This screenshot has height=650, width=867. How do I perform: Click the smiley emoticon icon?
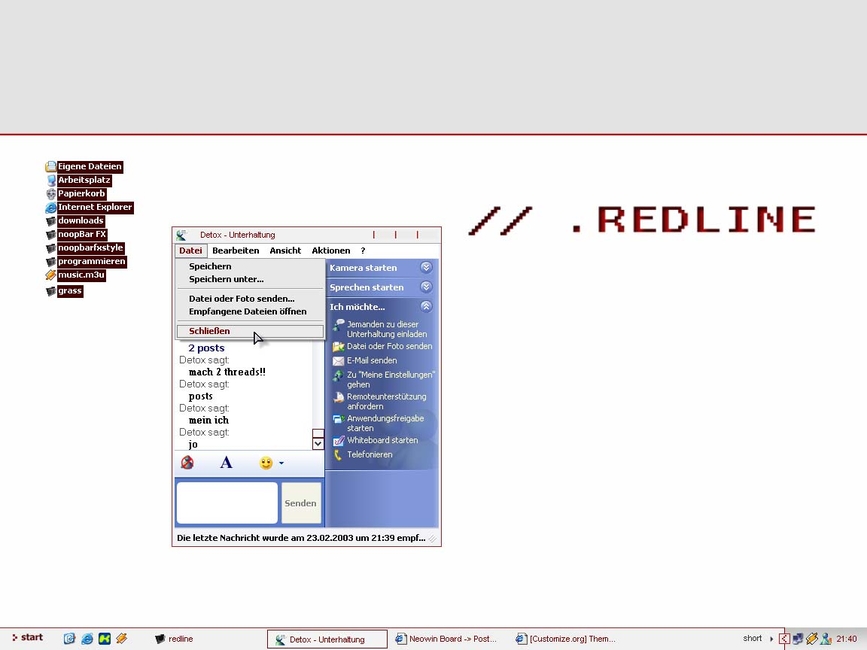click(x=266, y=463)
